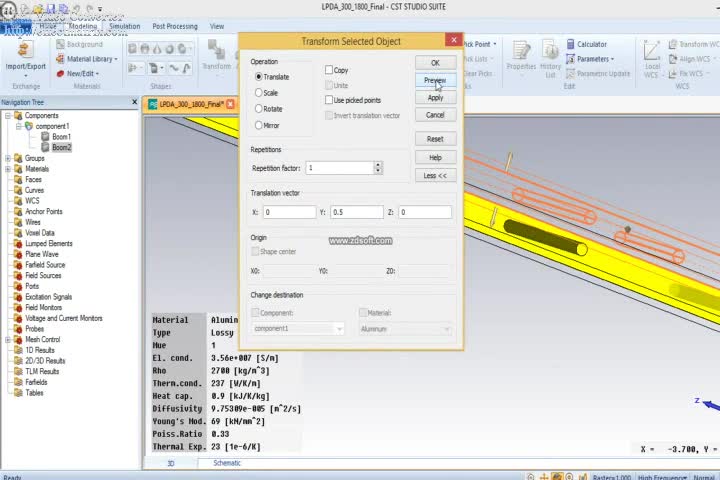Viewport: 720px width, 480px height.
Task: Open the New/Edit dropdown arrow
Action: point(97,74)
